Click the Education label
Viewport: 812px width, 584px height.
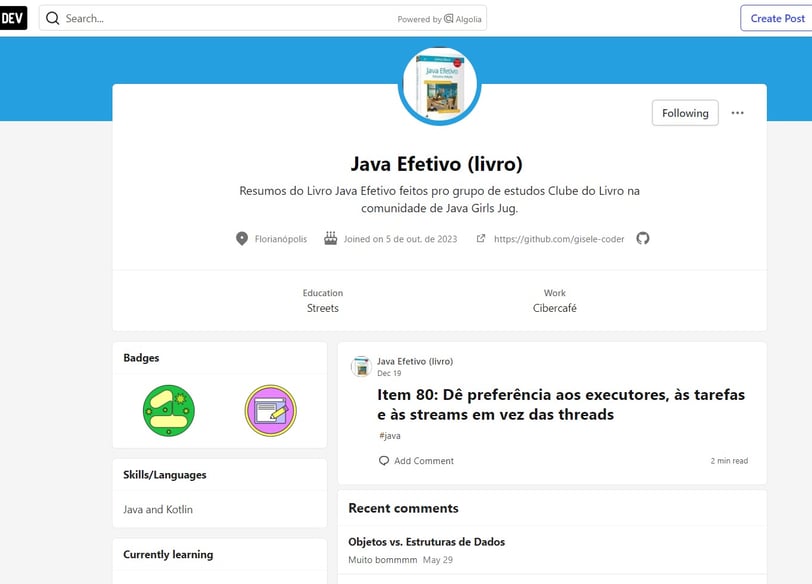[x=323, y=293]
